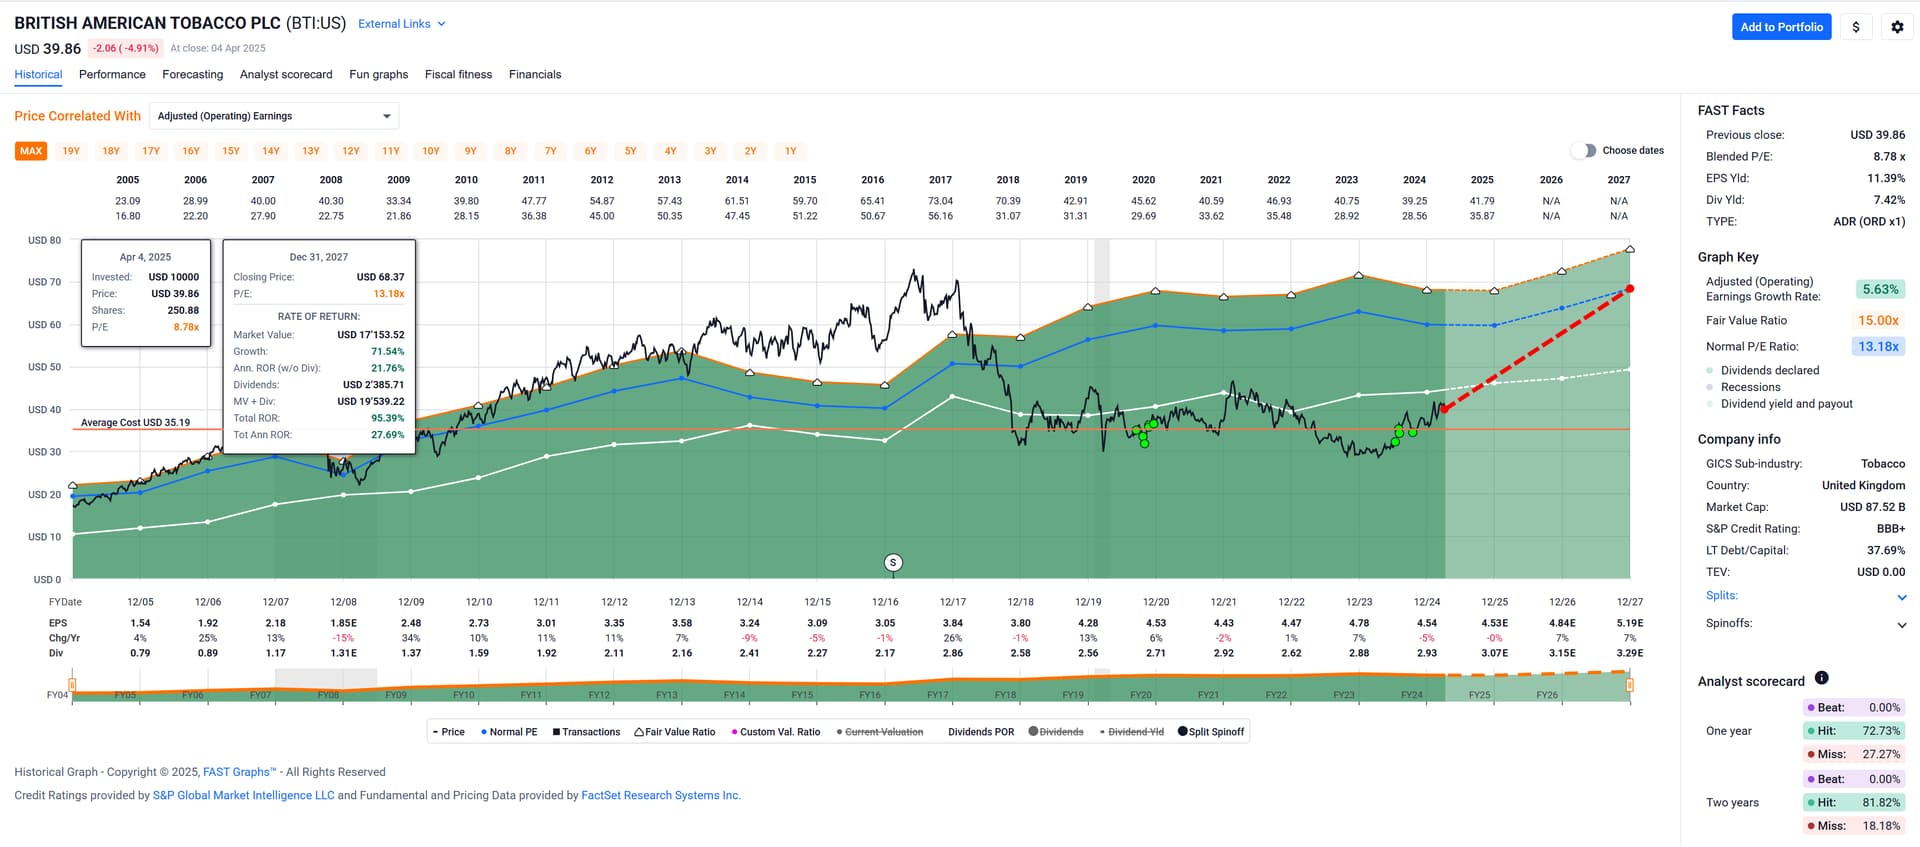Viewport: 1920px width, 847px height.
Task: Enable Dividend Yld legend item
Action: (x=1132, y=732)
